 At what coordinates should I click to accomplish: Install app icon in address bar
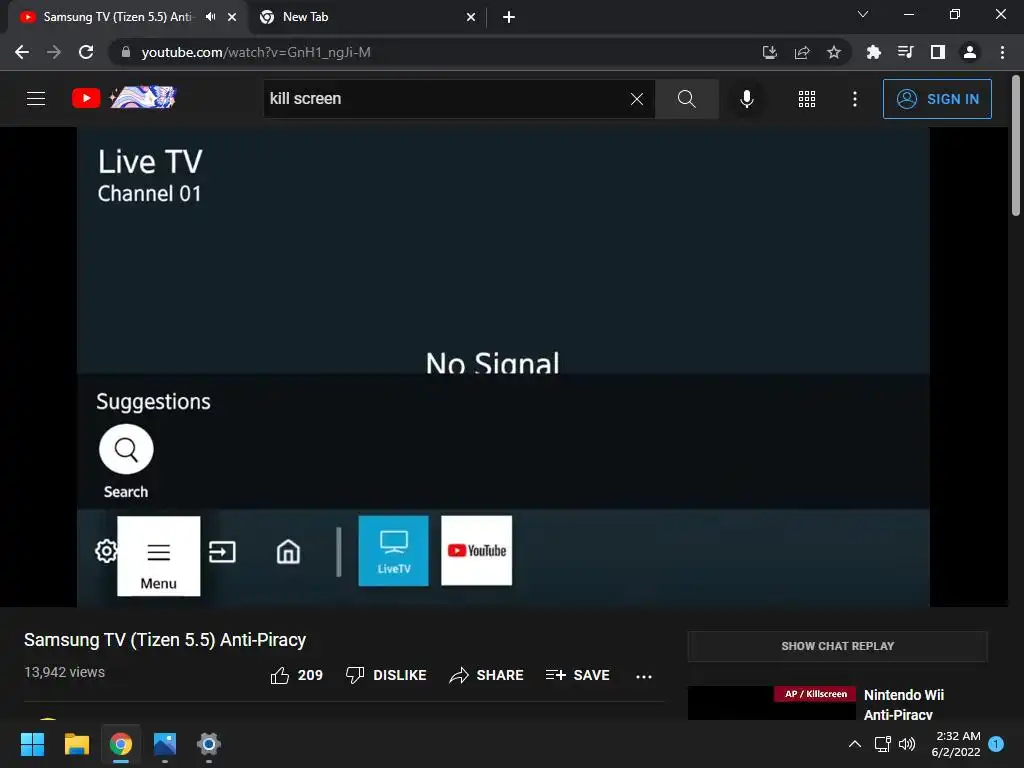coord(769,52)
